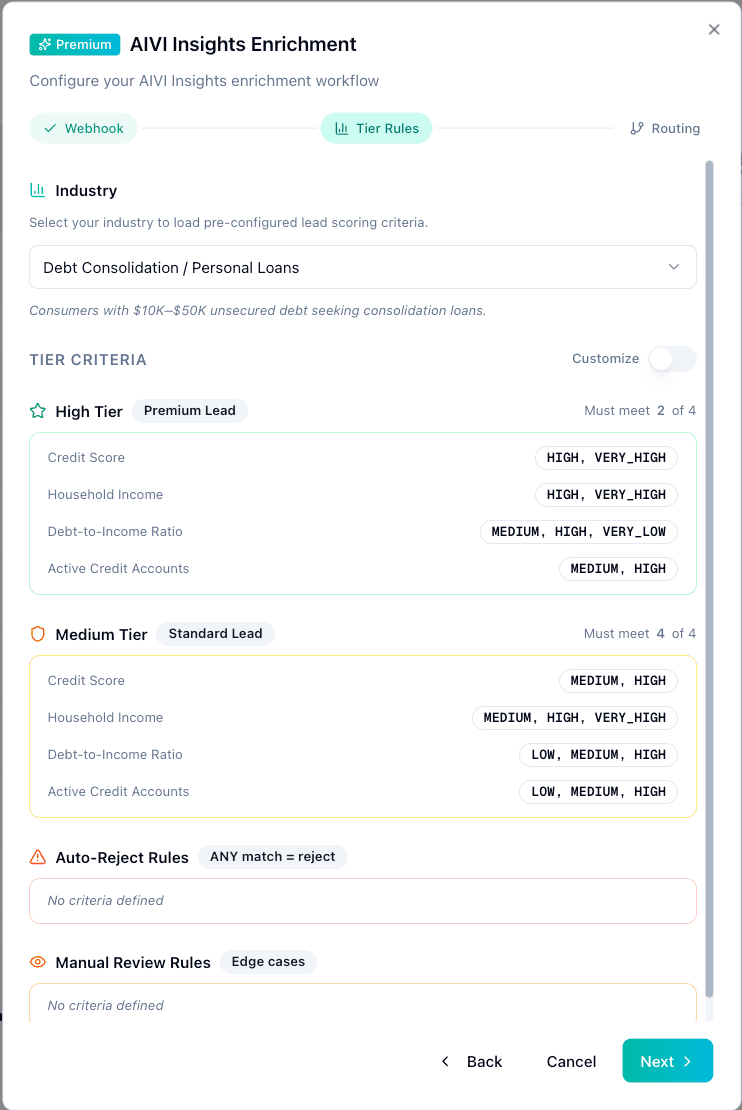Click the Premium Lead badge on High Tier
This screenshot has height=1110, width=742.
[x=189, y=410]
